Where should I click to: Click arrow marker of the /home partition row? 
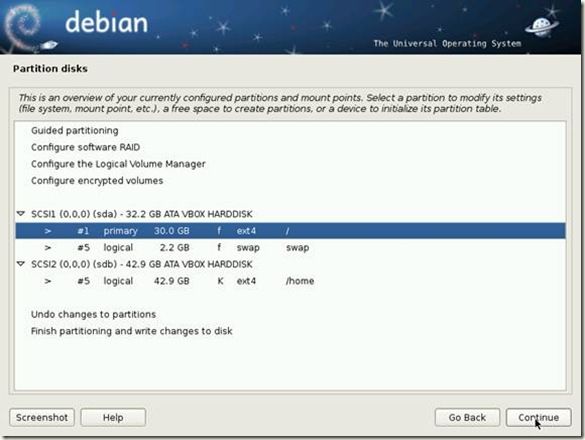[48, 281]
